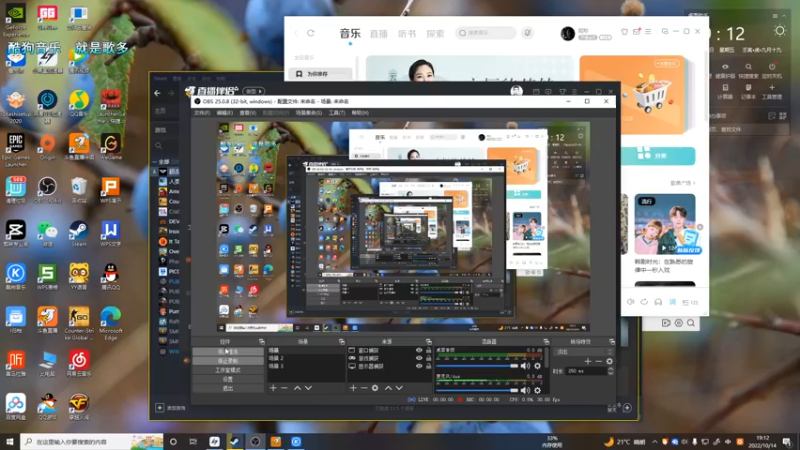
Task: Click the OBS 退出 exit button
Action: (228, 388)
